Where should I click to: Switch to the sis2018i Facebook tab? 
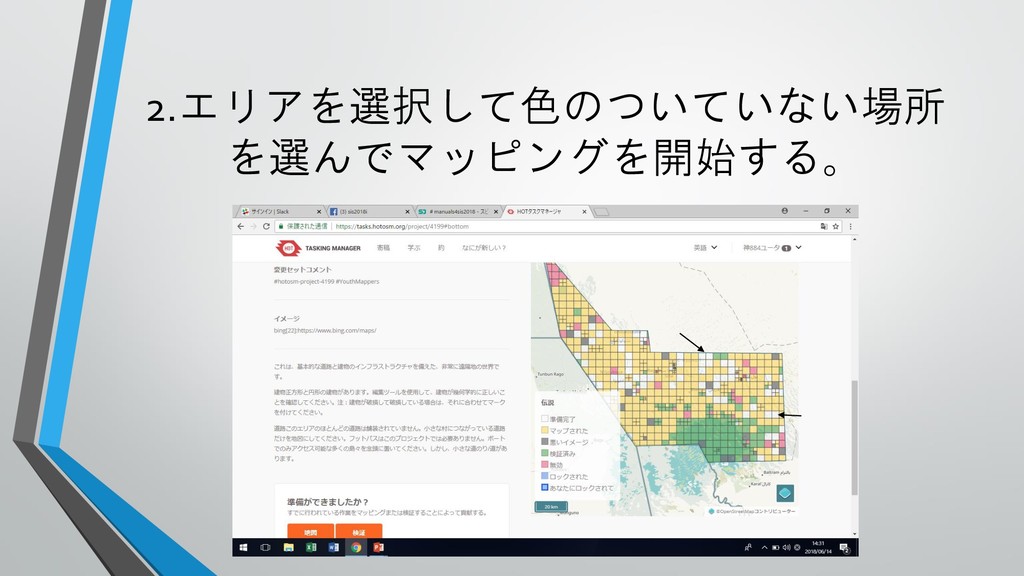coord(368,212)
